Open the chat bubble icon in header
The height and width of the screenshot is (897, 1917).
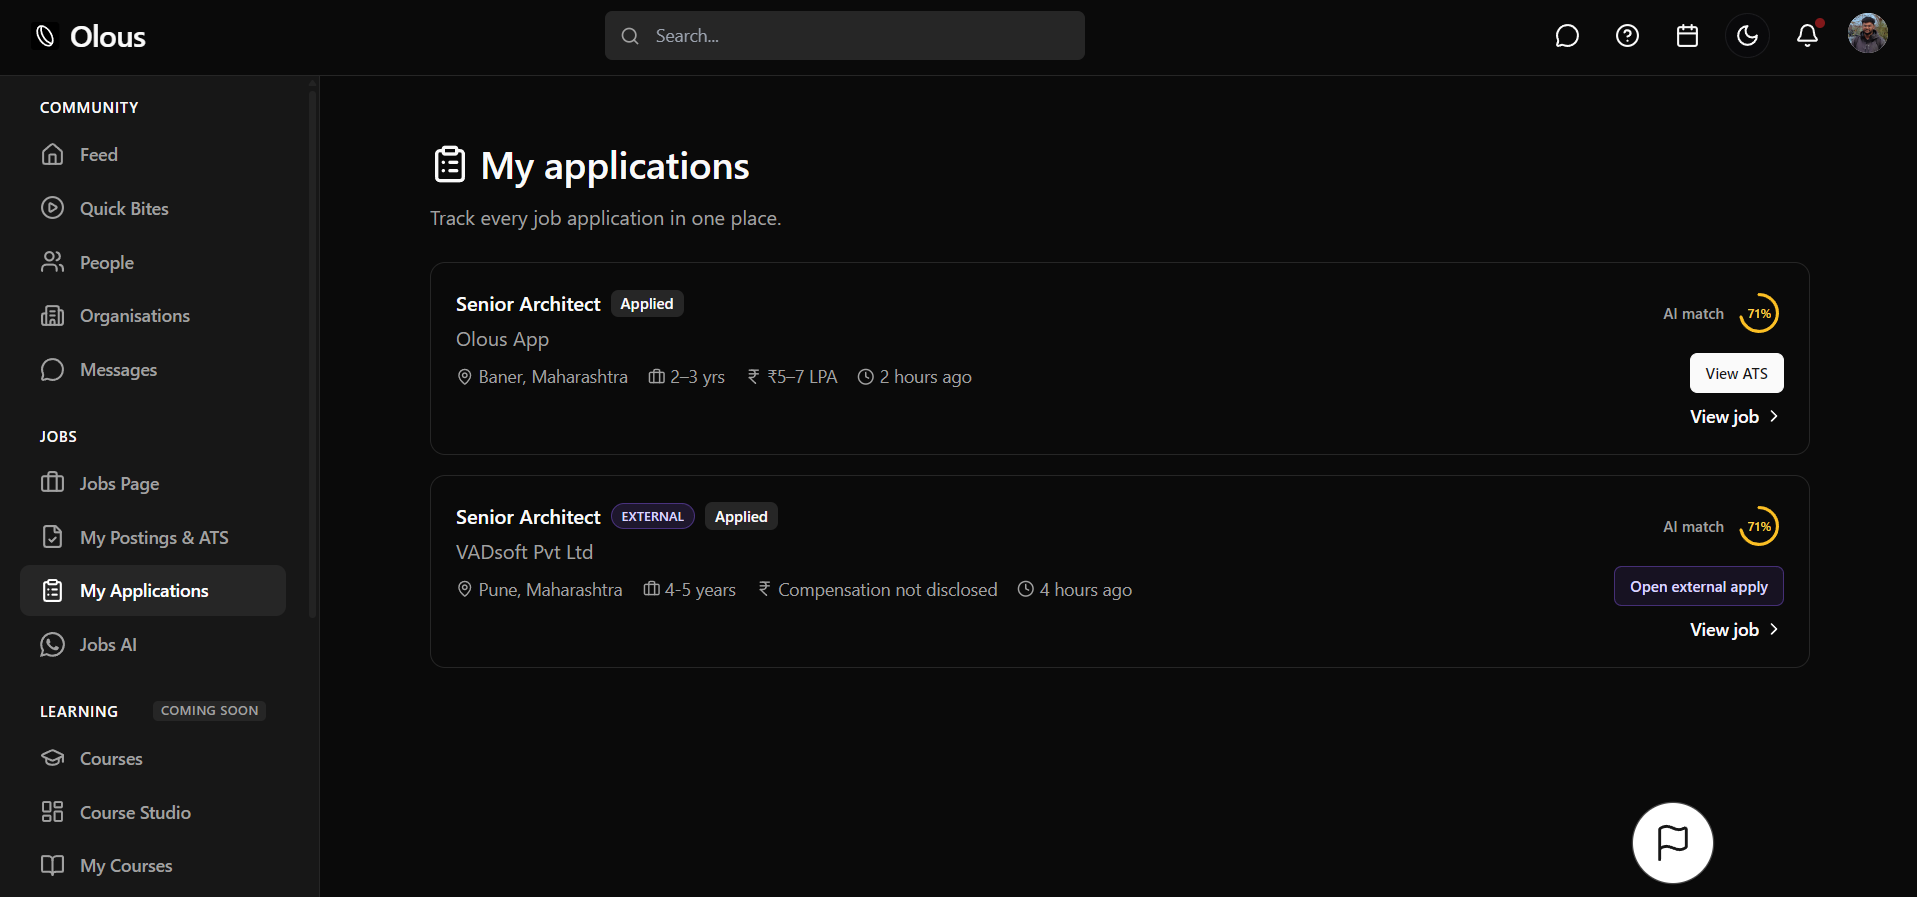(1567, 36)
